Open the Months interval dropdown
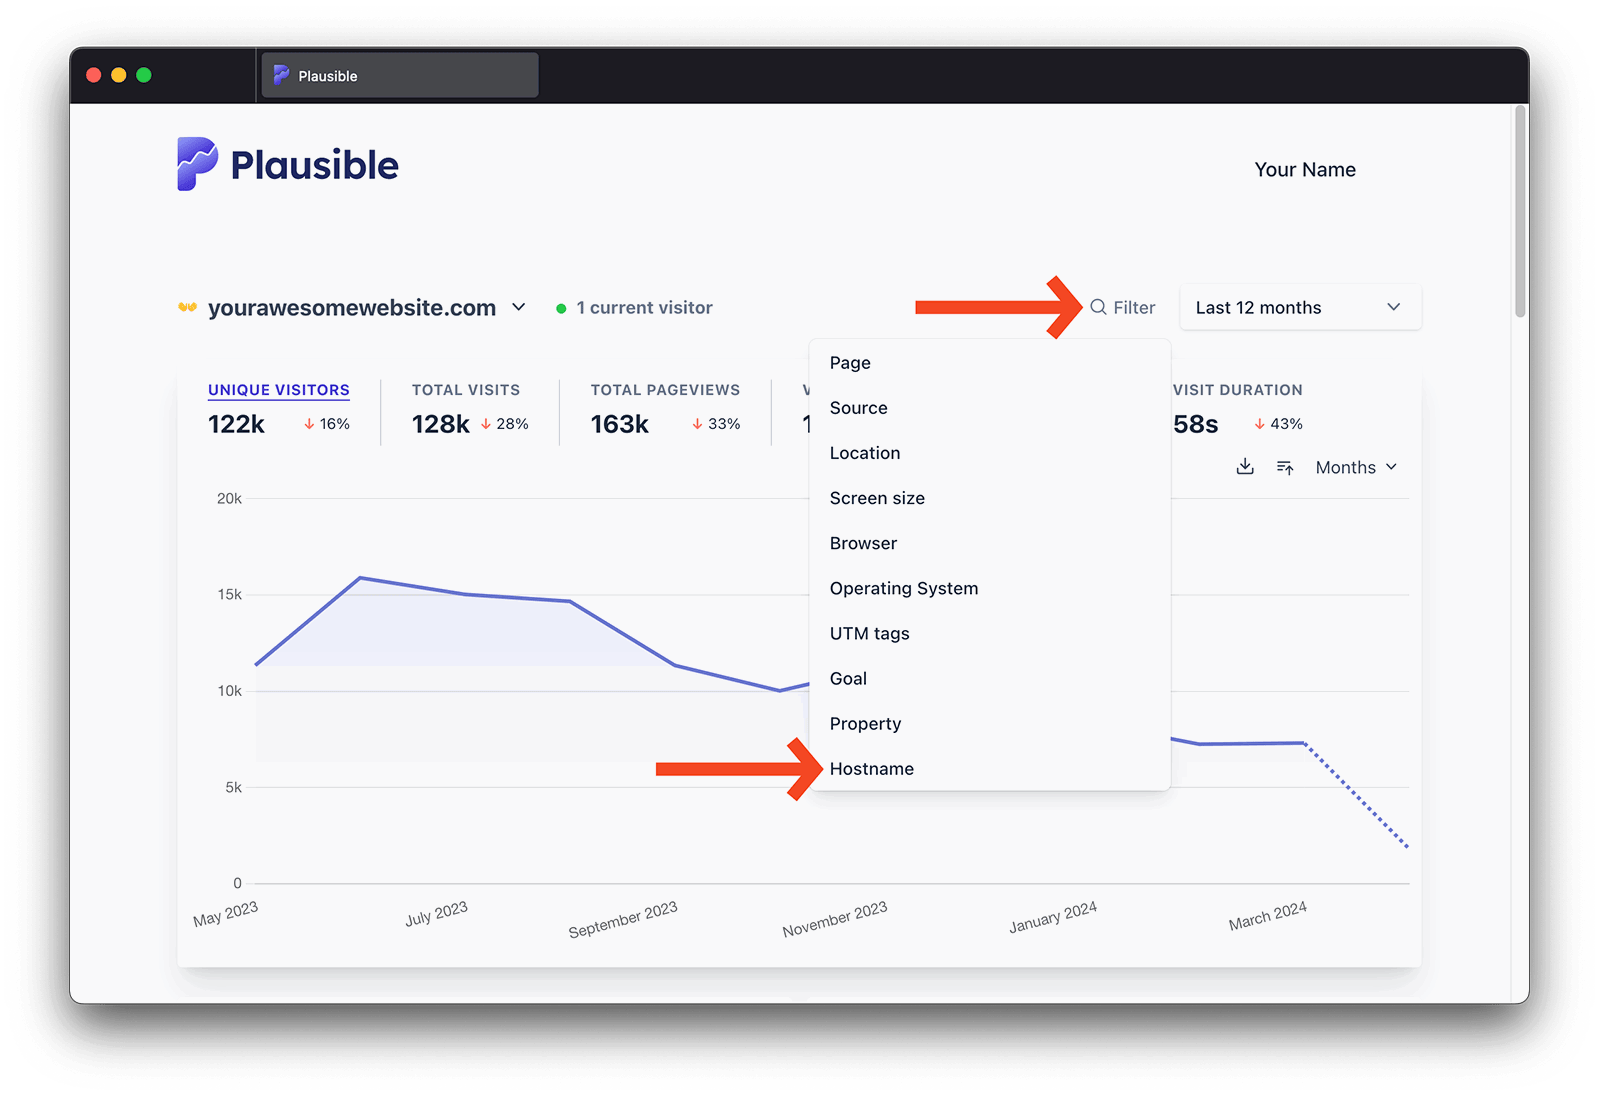The width and height of the screenshot is (1600, 1097). click(x=1355, y=467)
